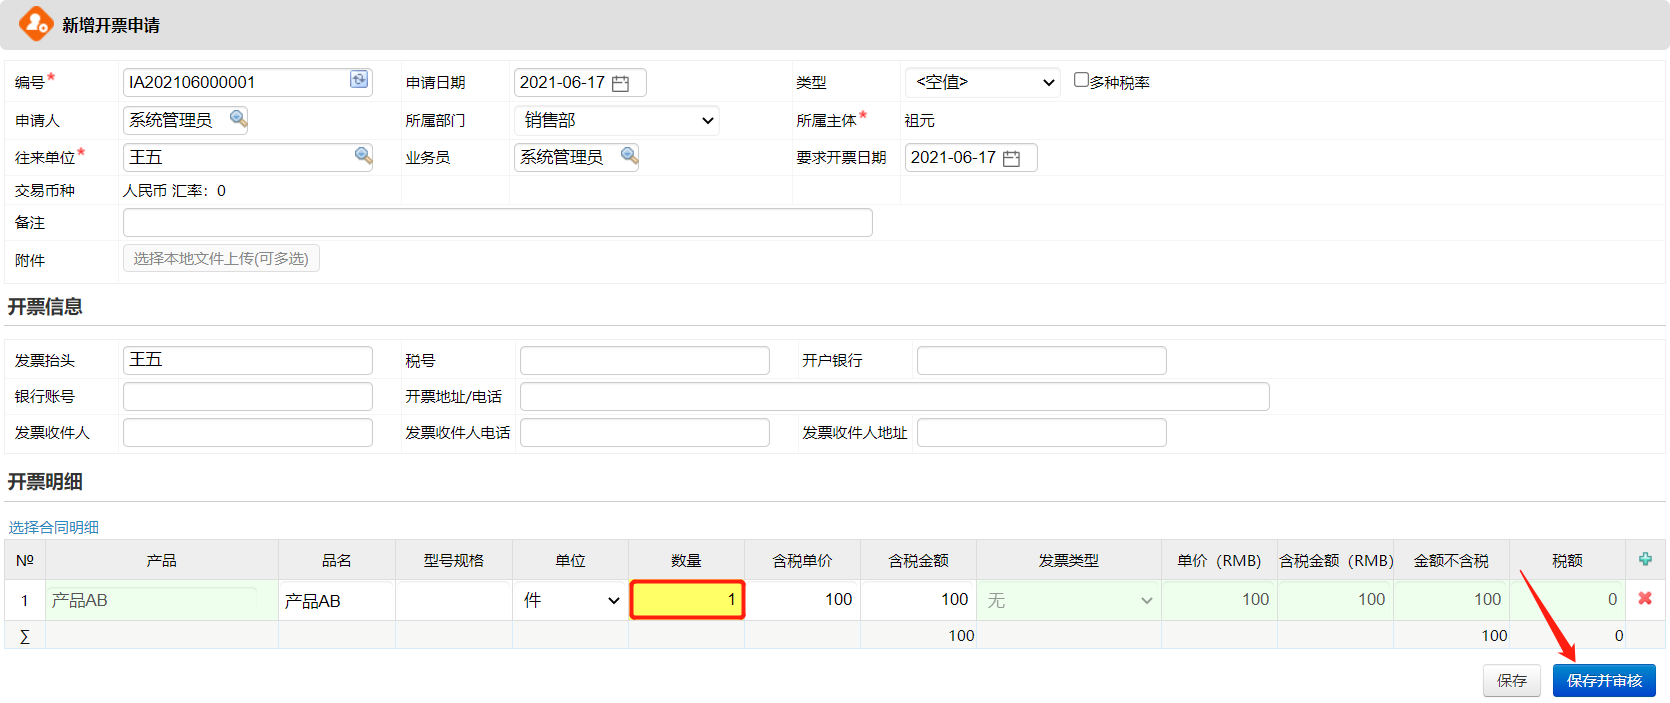
Task: Click 选择本地文件上传(可多选) upload button
Action: pos(221,258)
